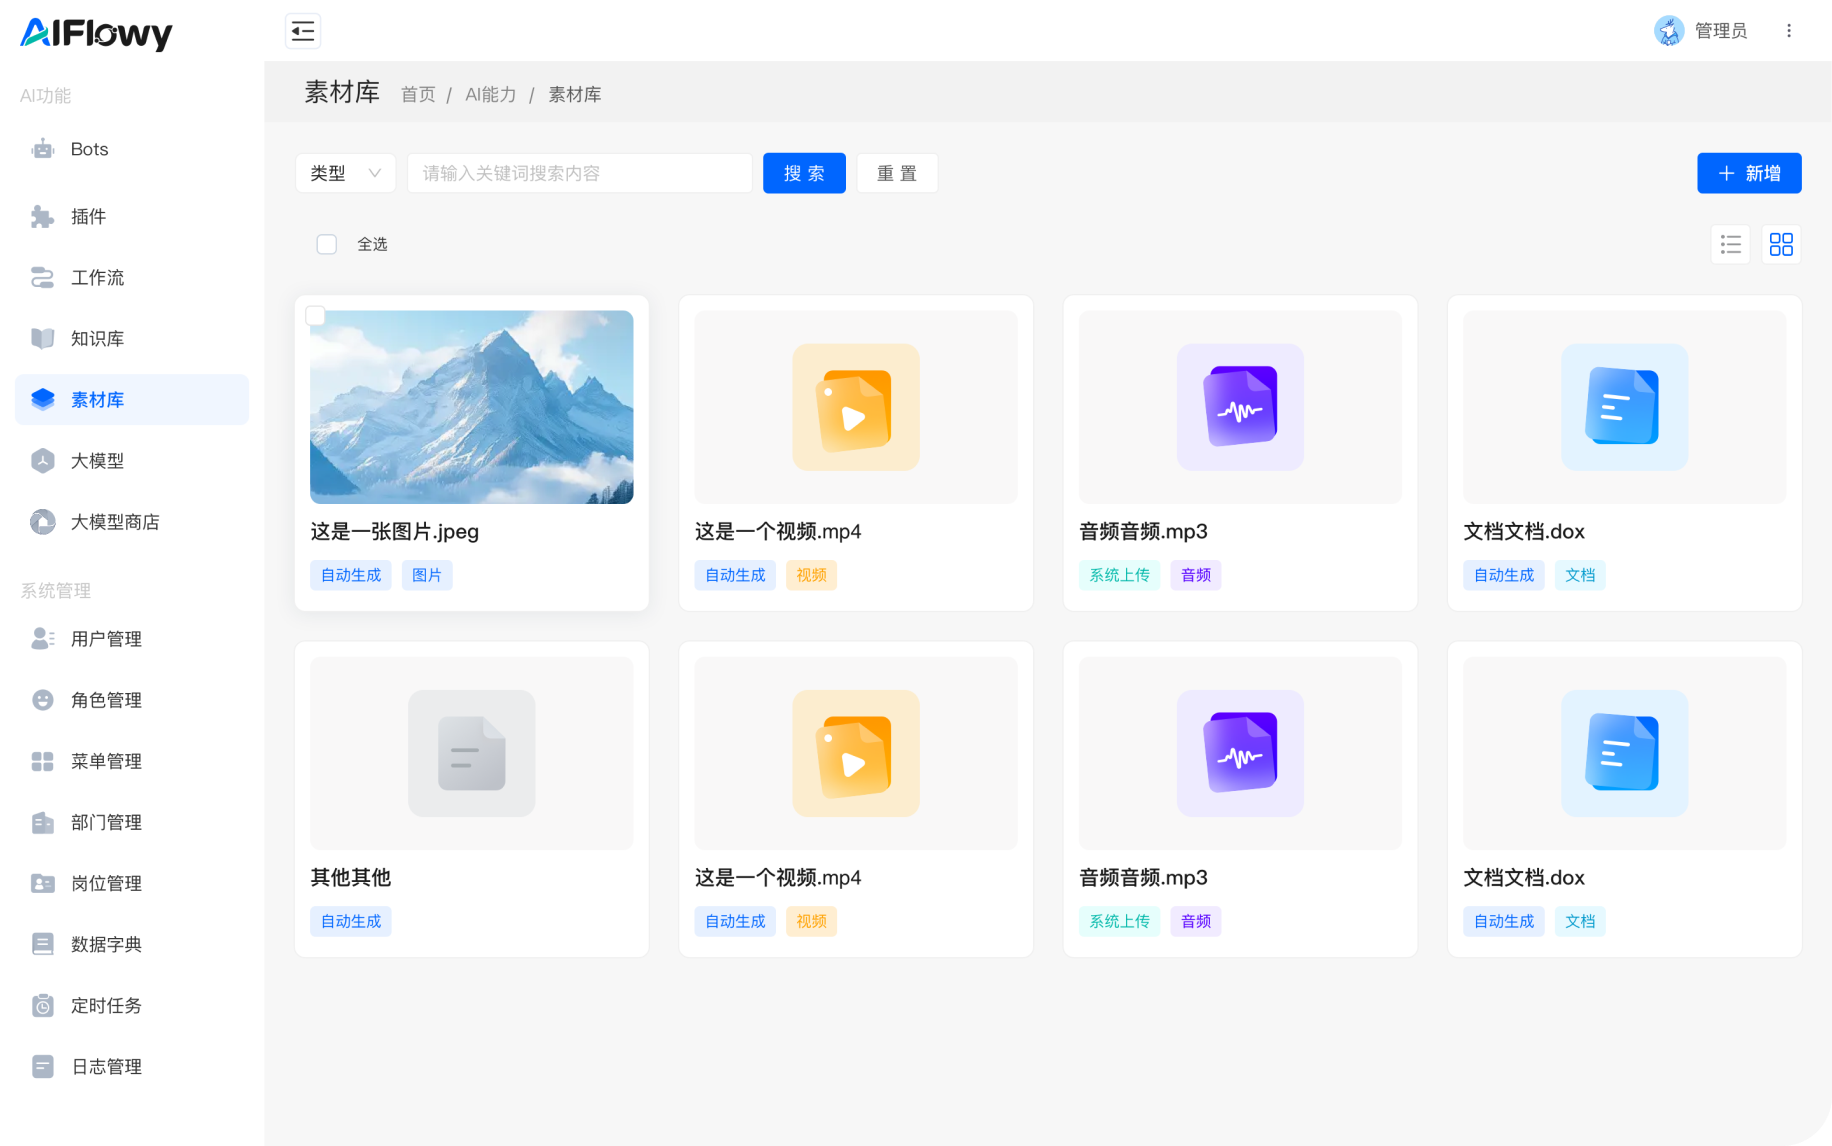Open the admin account kebab menu
This screenshot has width=1832, height=1146.
(x=1789, y=30)
